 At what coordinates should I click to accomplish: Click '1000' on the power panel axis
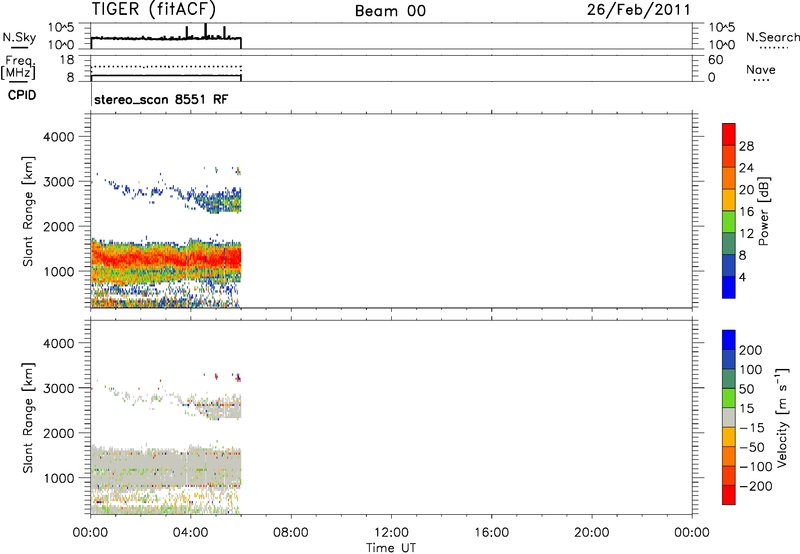[x=58, y=271]
